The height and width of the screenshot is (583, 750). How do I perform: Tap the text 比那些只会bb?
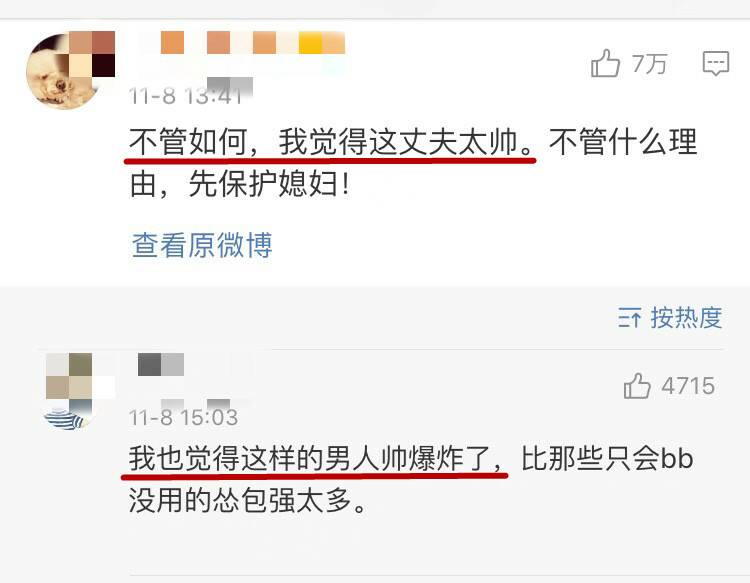607,459
